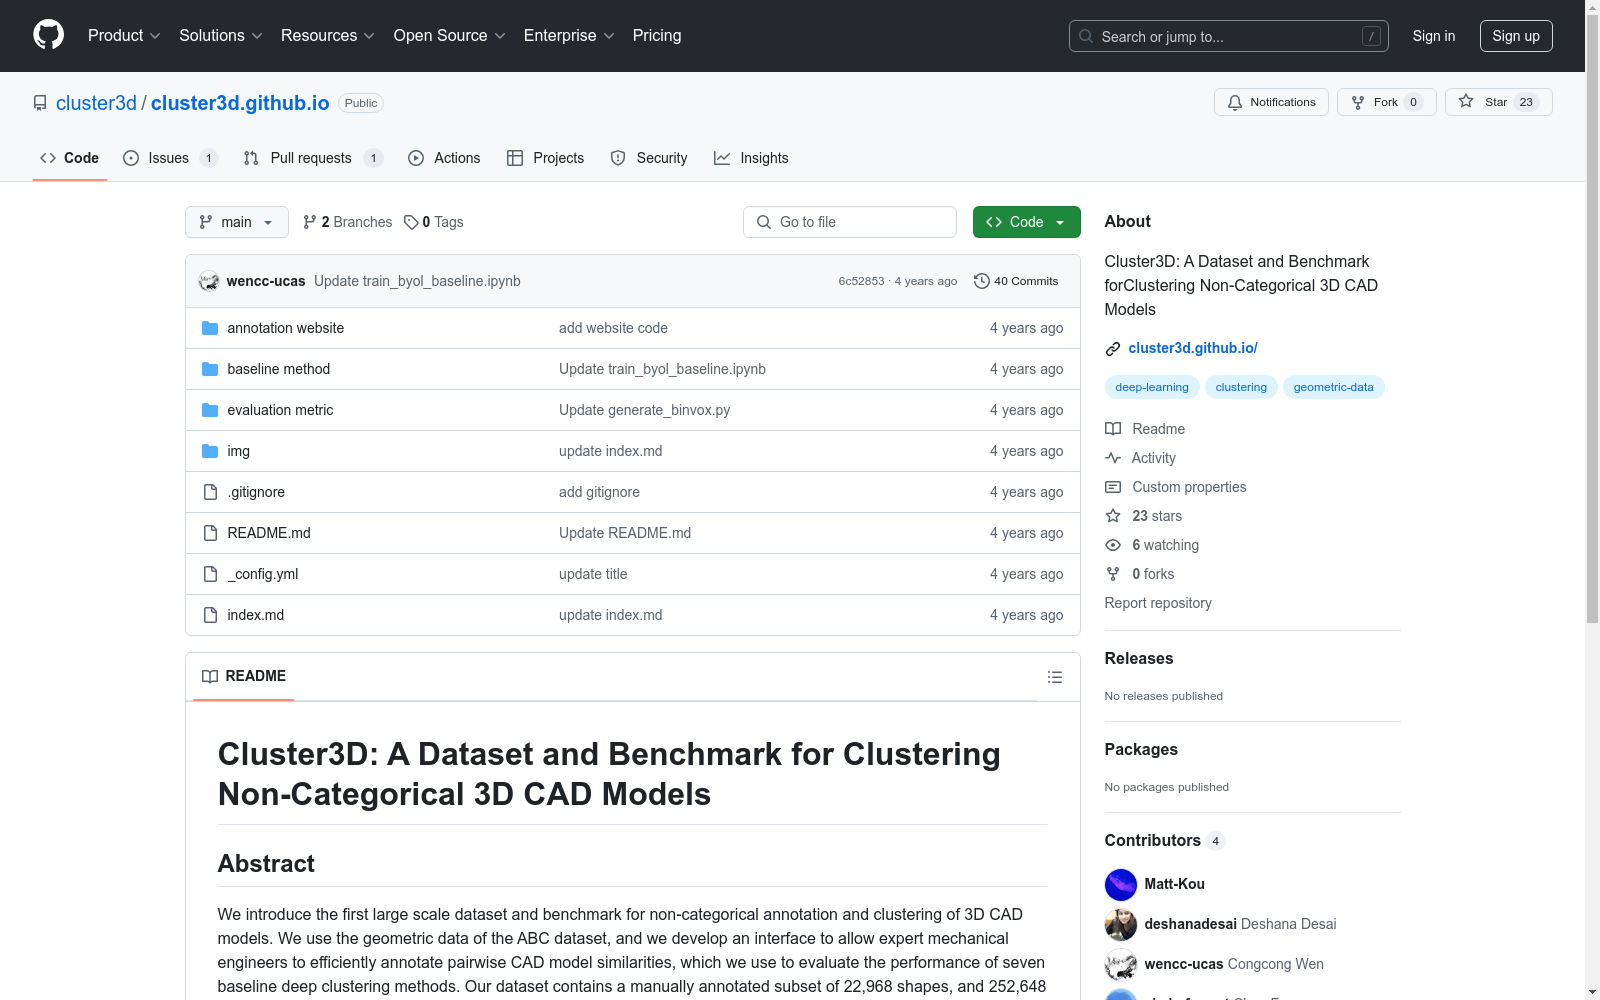Viewport: 1600px width, 1000px height.
Task: Open the Releases section heading
Action: pos(1139,658)
